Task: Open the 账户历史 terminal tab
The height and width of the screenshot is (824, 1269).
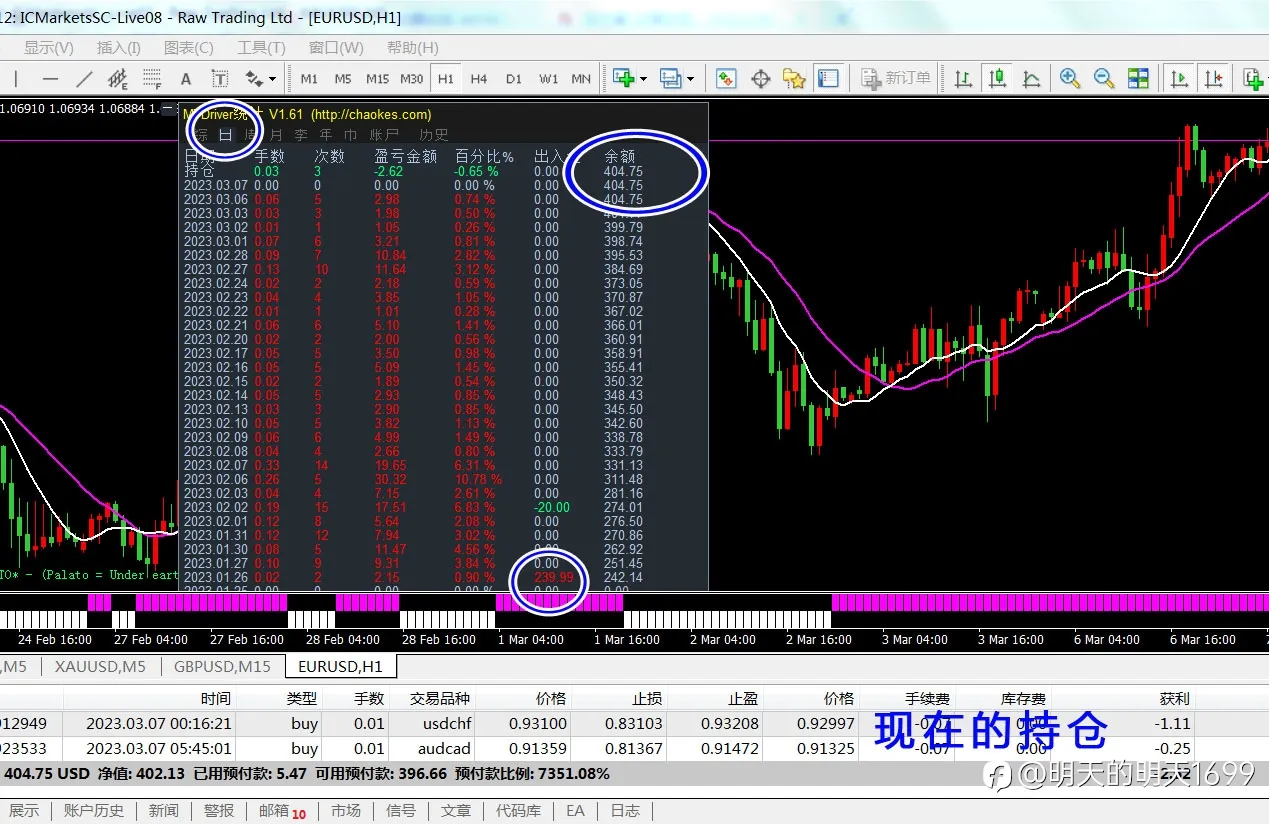Action: click(94, 811)
